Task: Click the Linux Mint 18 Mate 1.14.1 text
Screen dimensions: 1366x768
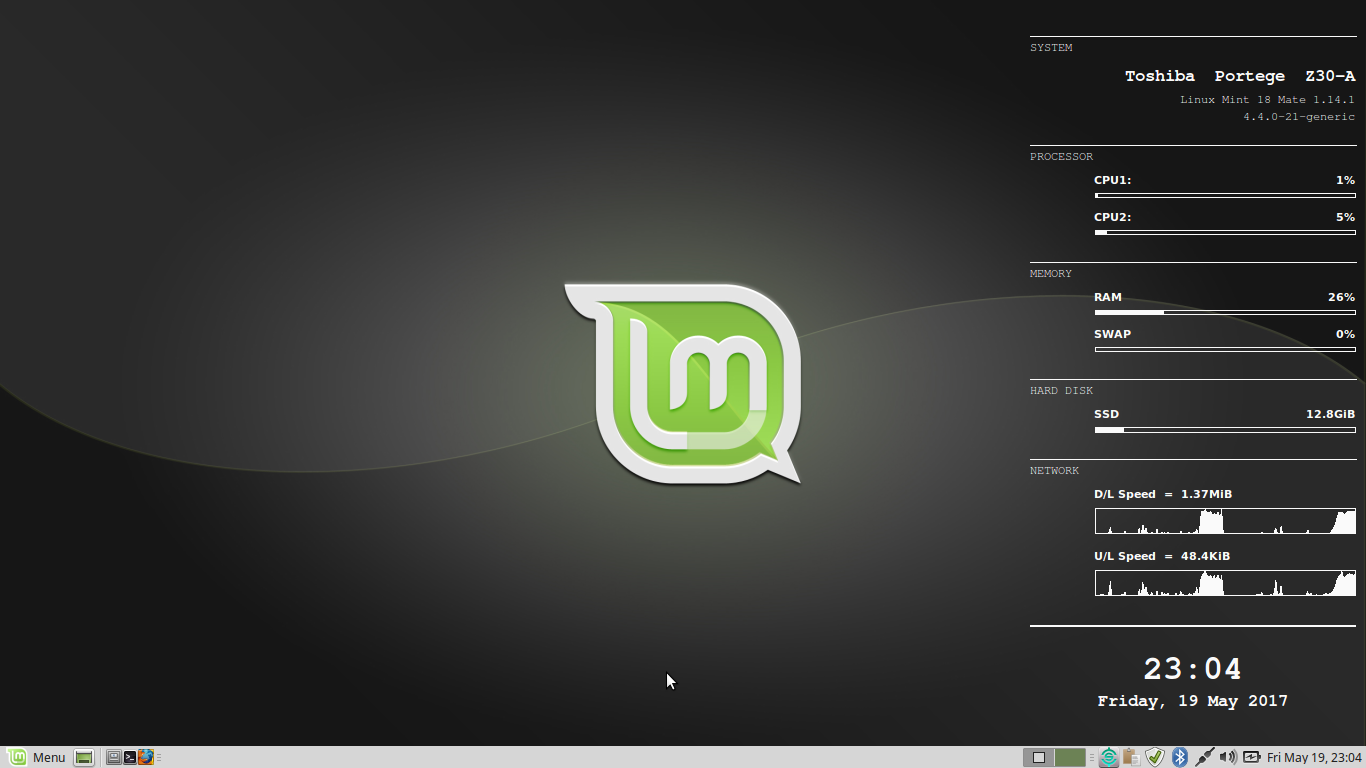Action: tap(1267, 100)
